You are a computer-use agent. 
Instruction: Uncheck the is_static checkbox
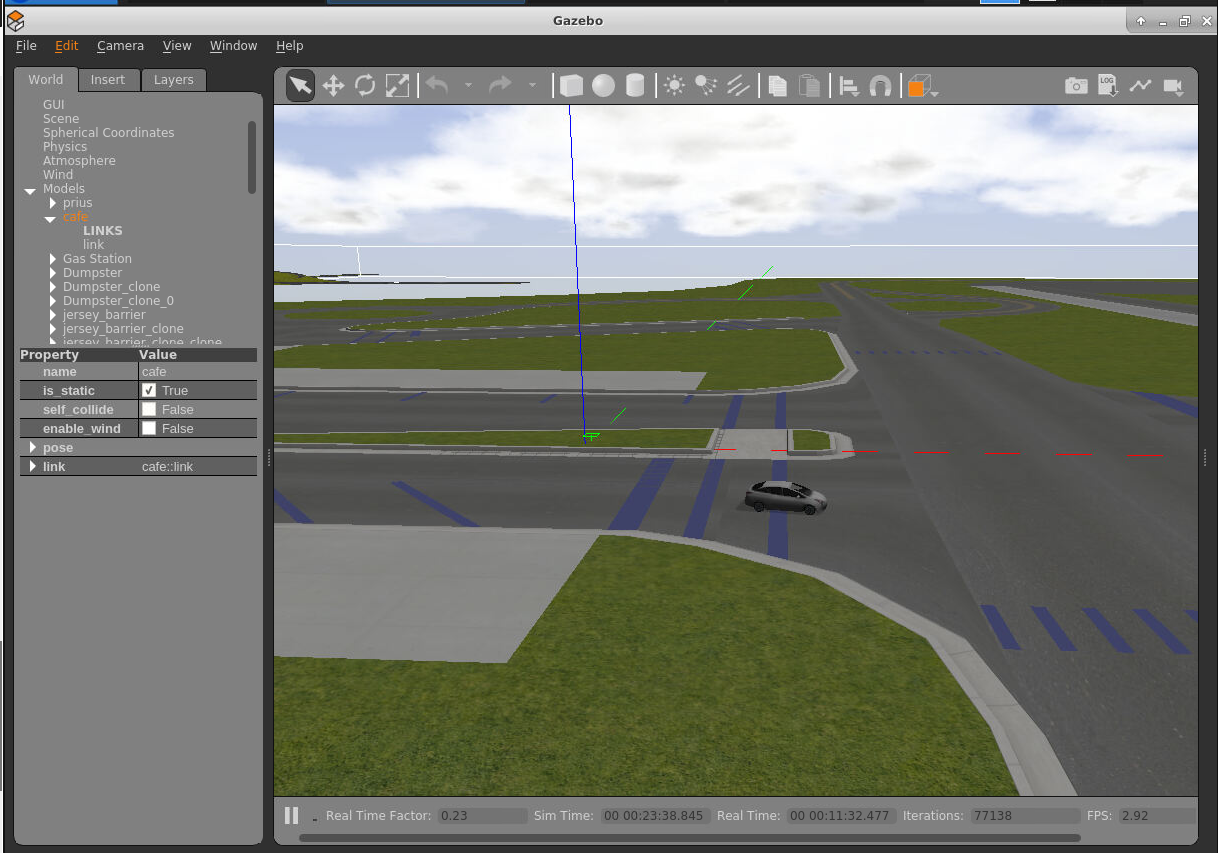pos(149,391)
